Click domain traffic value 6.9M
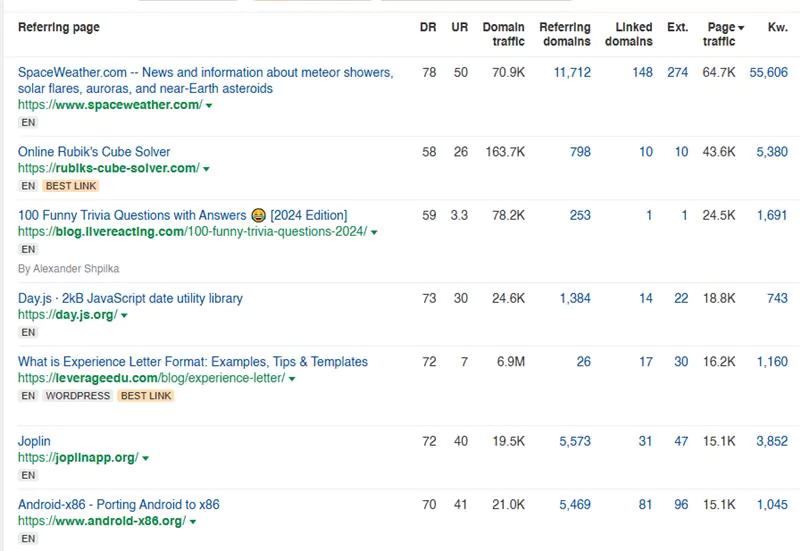This screenshot has width=800, height=551. coord(511,362)
